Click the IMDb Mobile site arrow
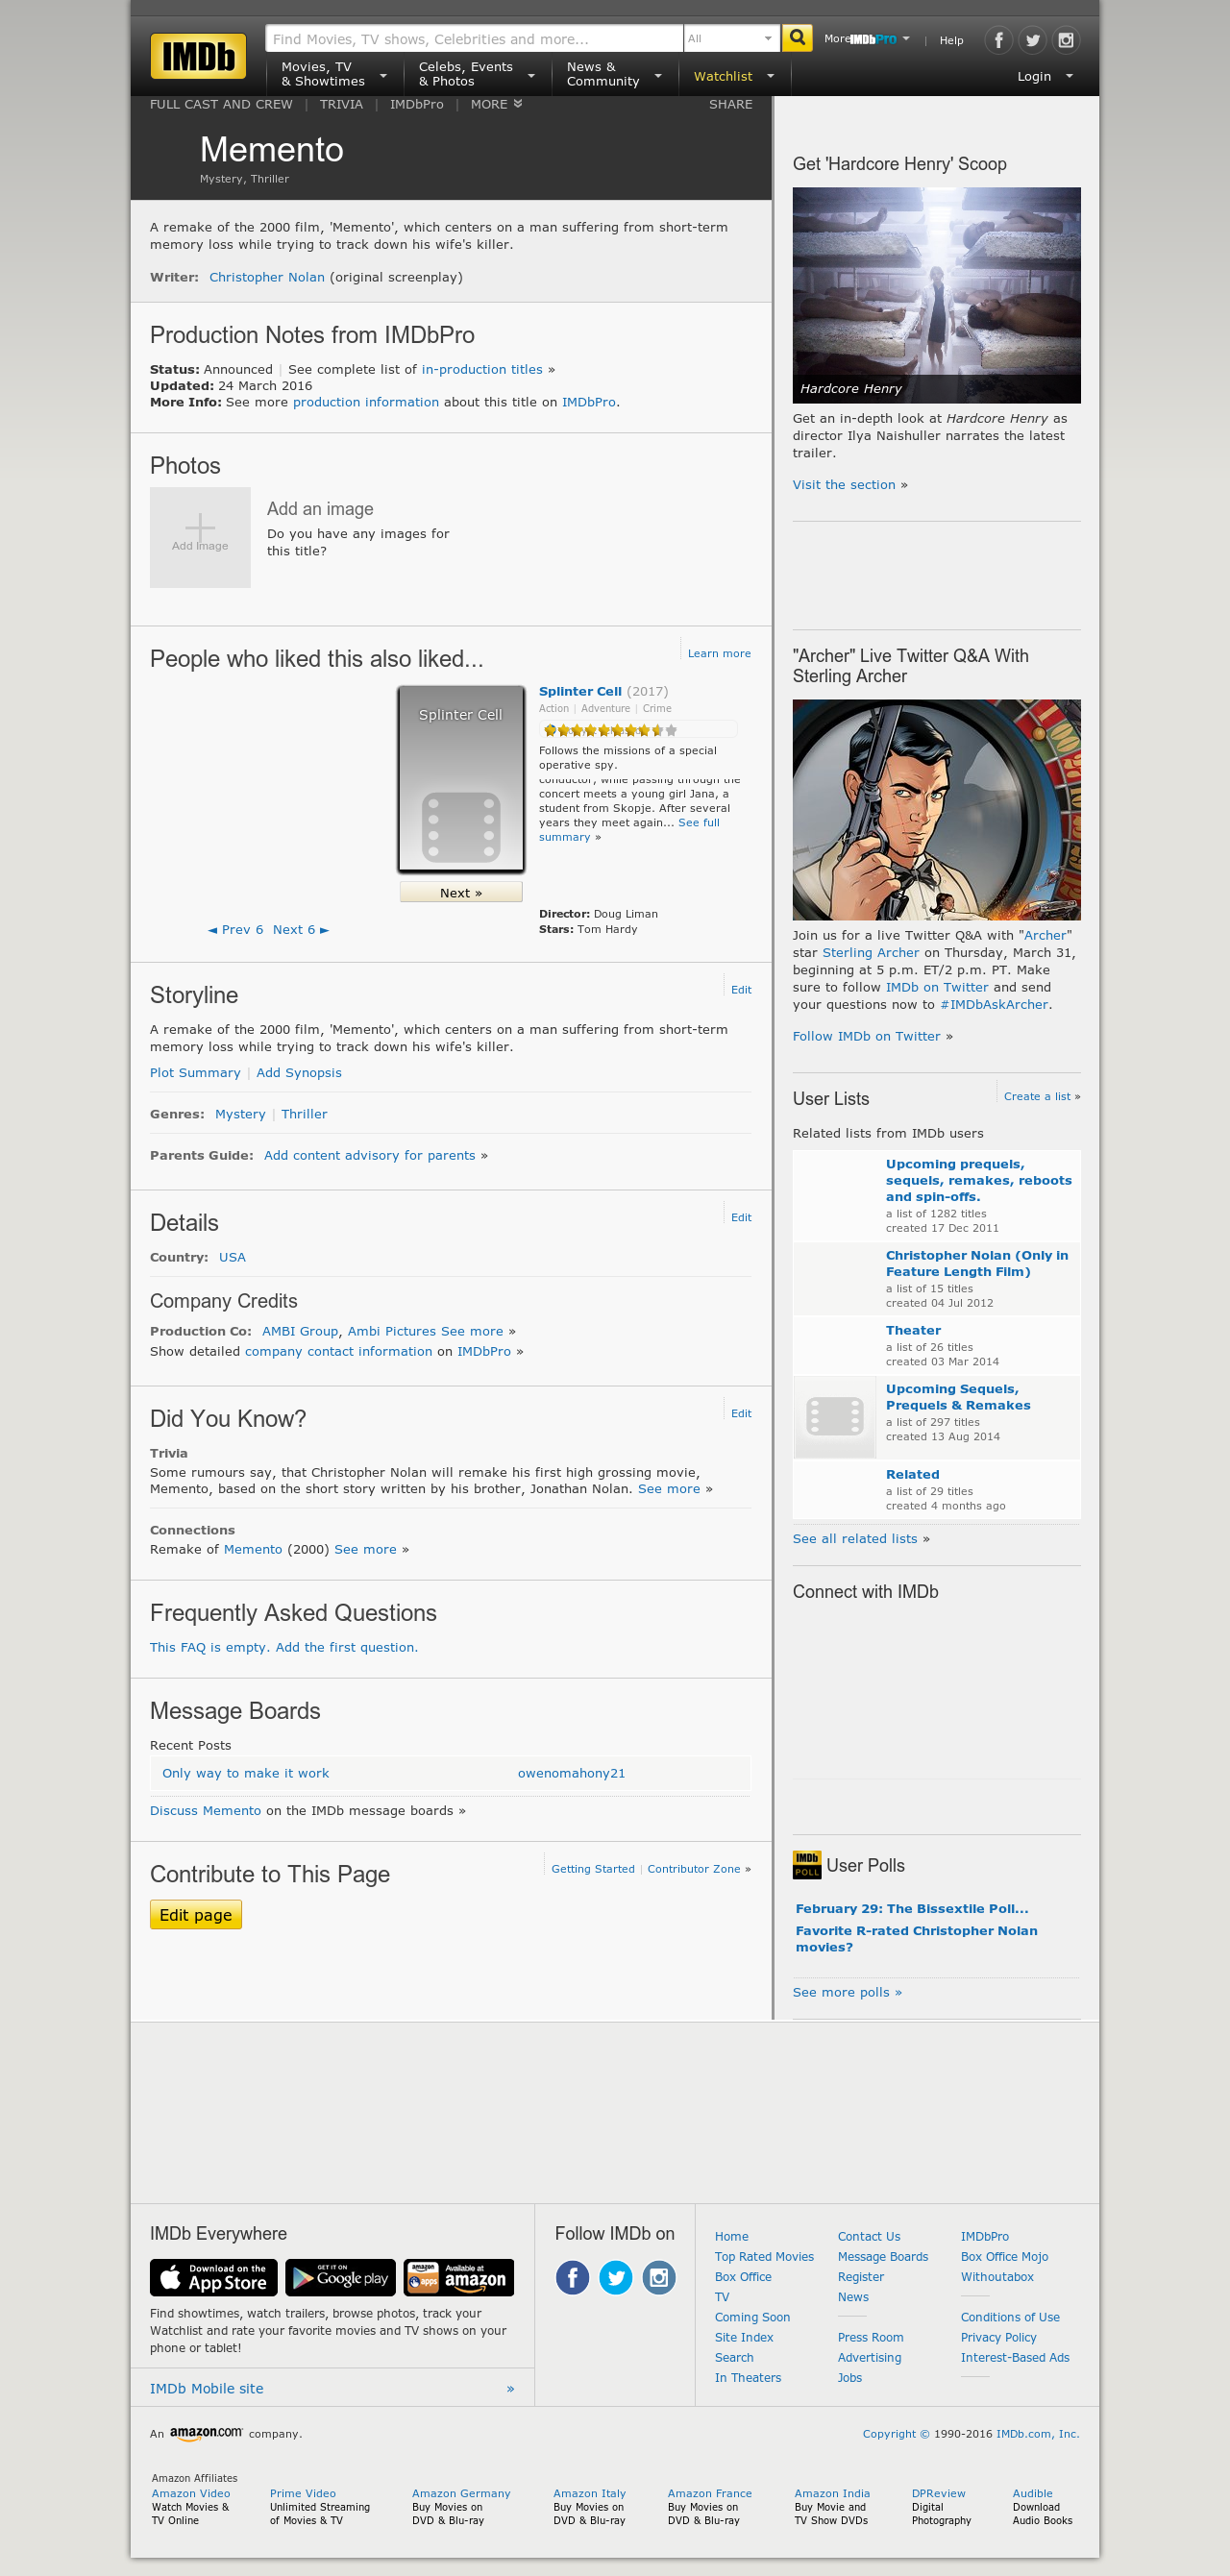 (510, 2388)
